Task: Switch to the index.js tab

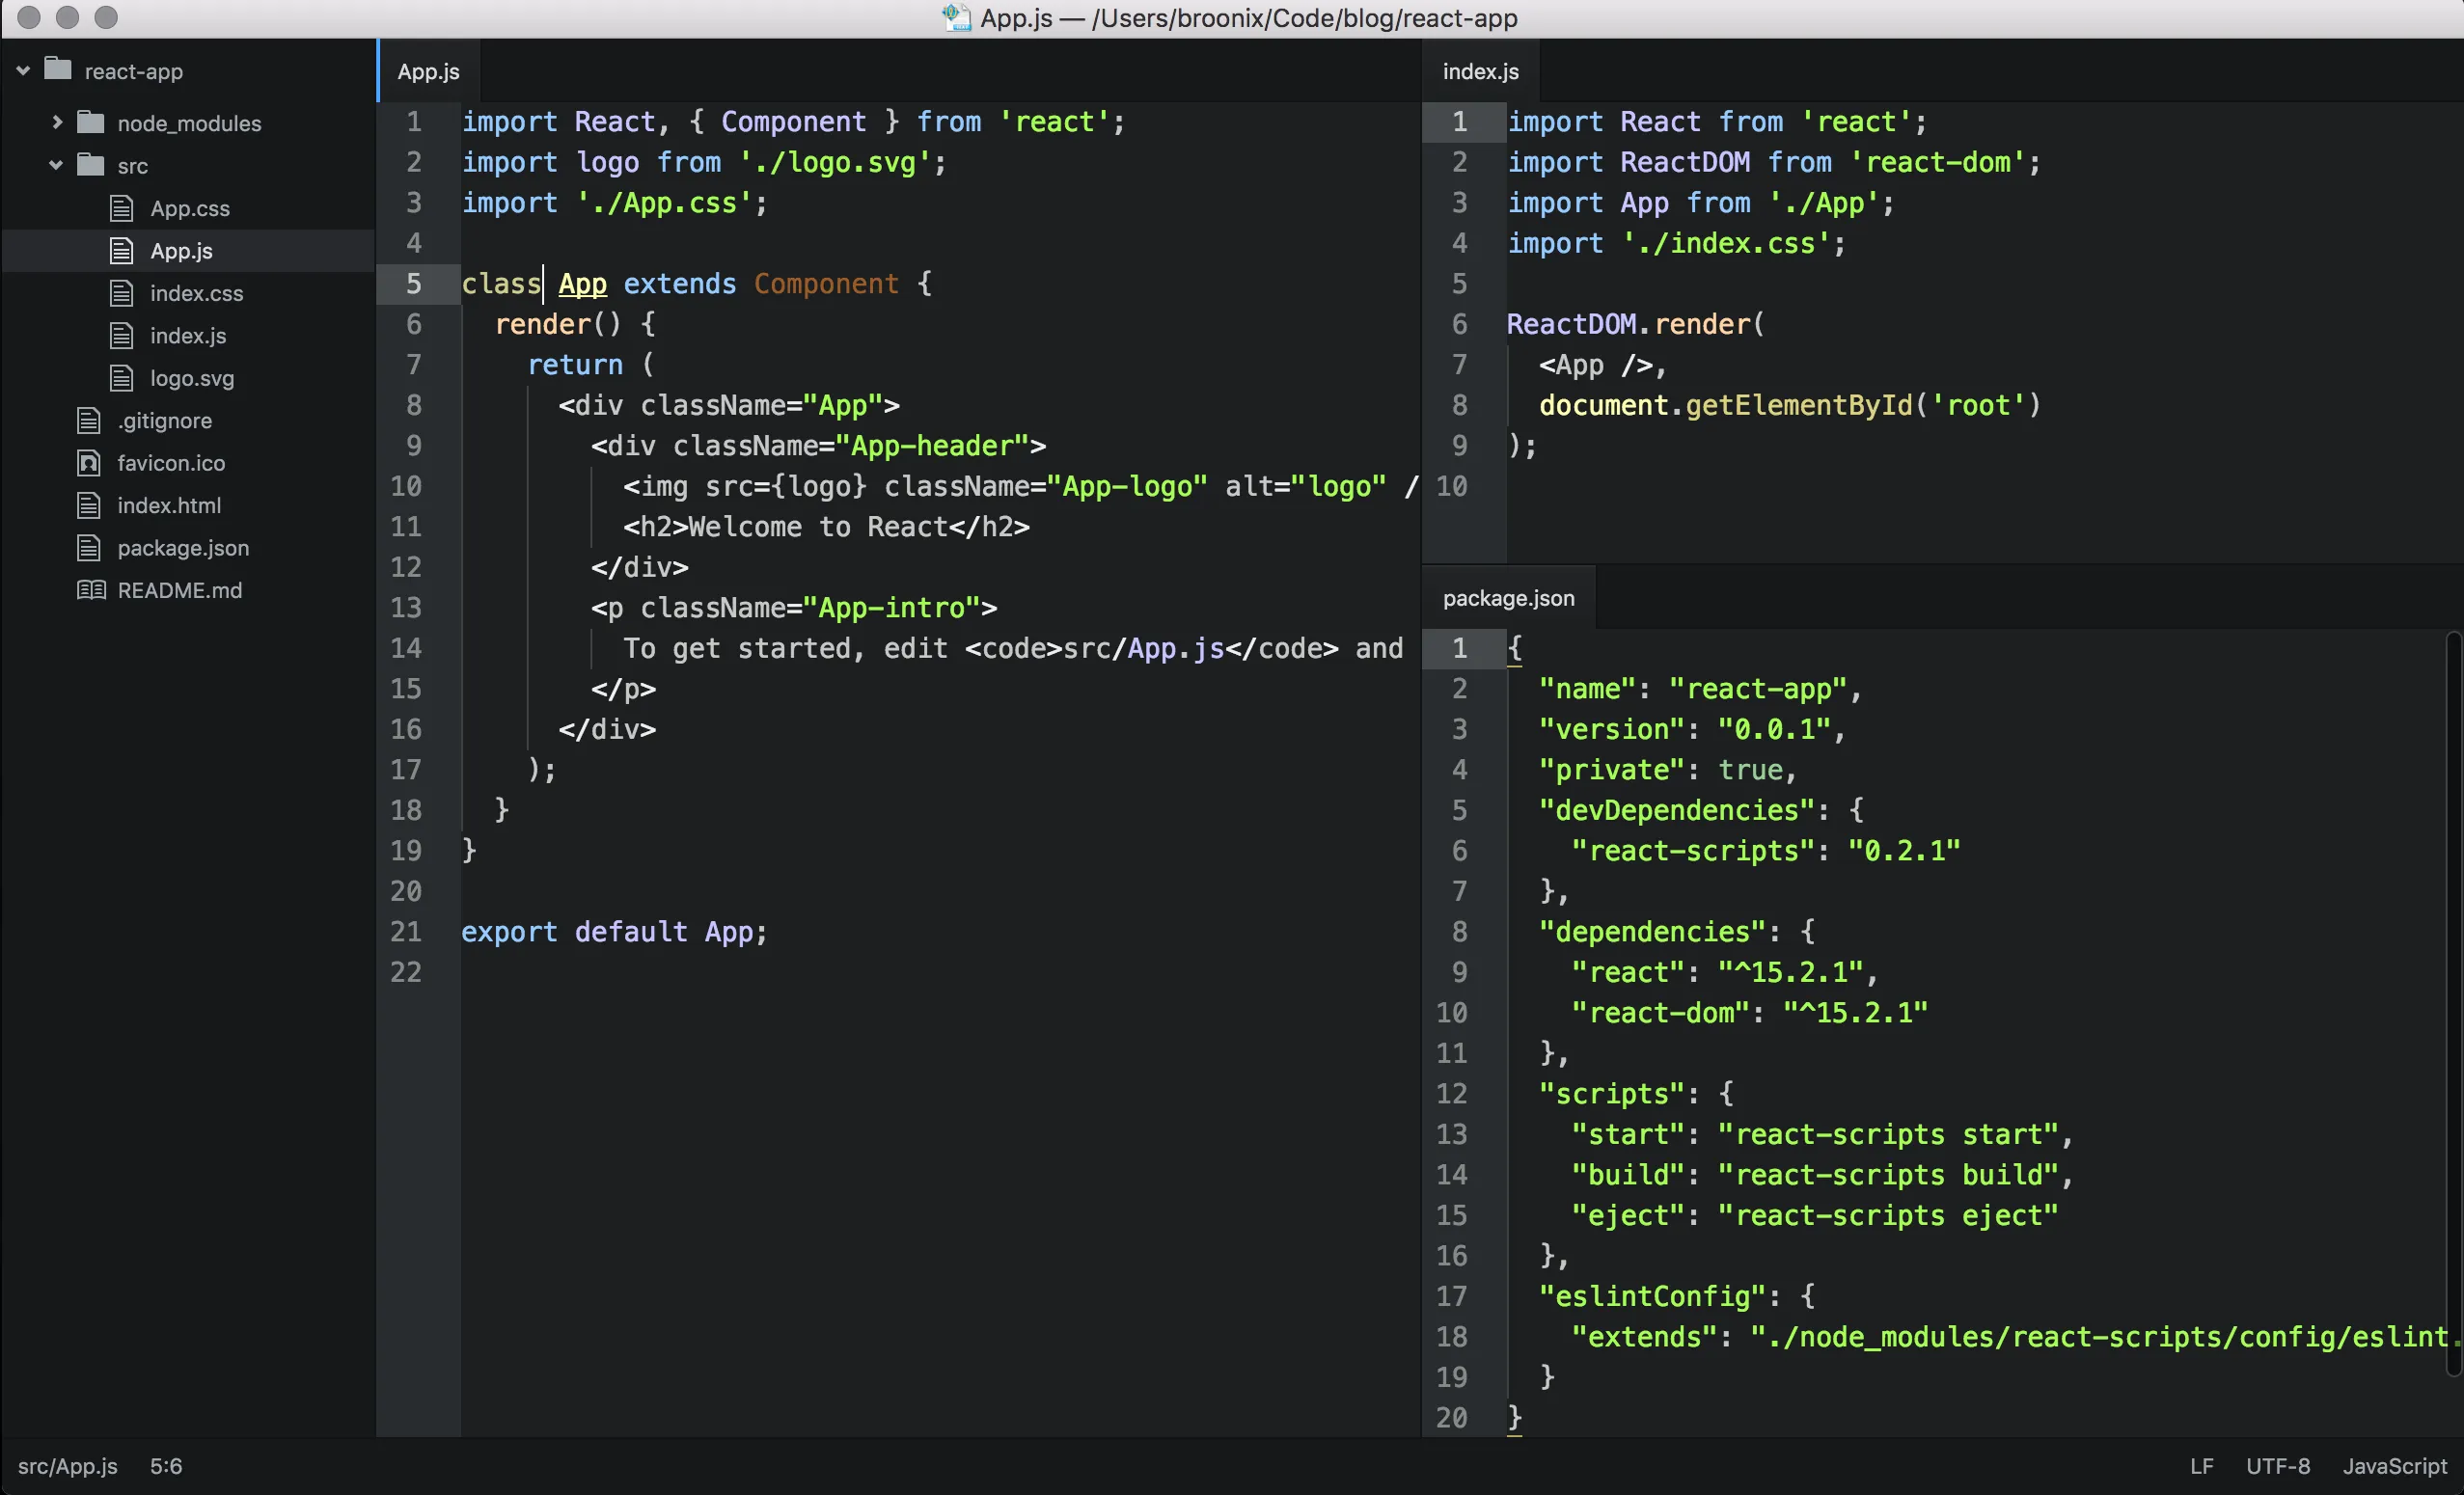Action: click(x=1480, y=70)
